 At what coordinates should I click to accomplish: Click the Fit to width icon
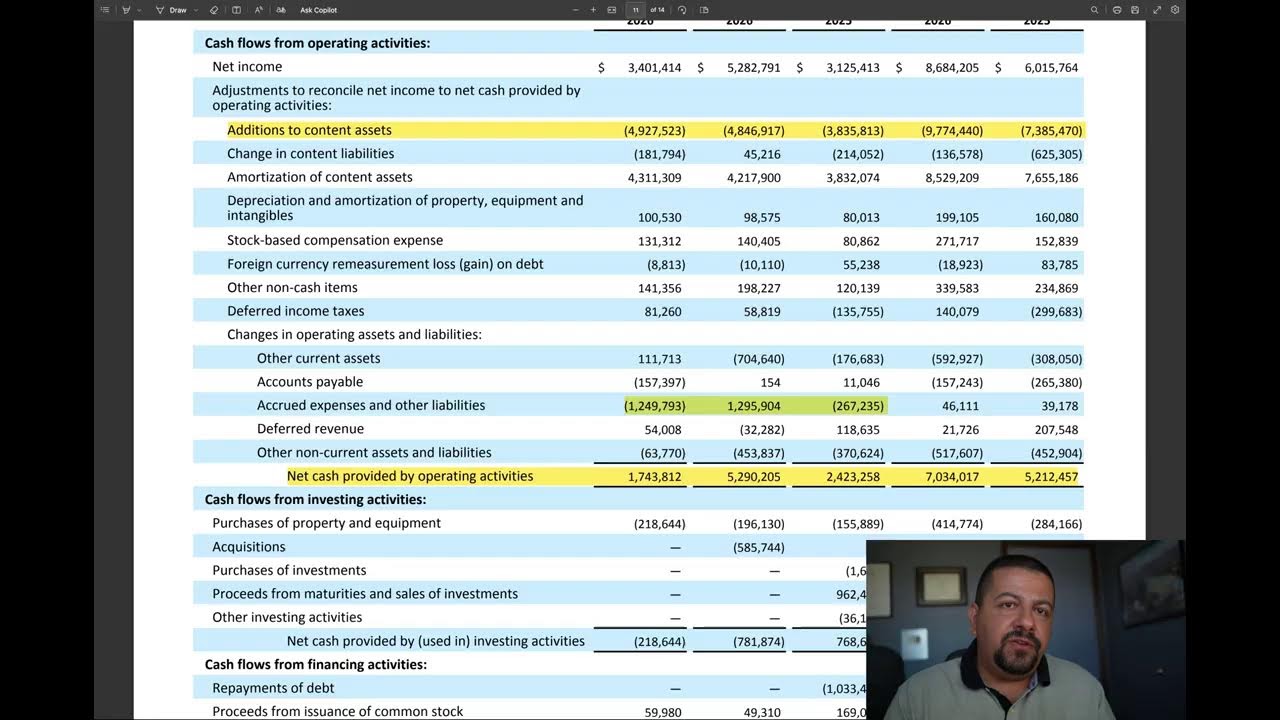click(612, 10)
